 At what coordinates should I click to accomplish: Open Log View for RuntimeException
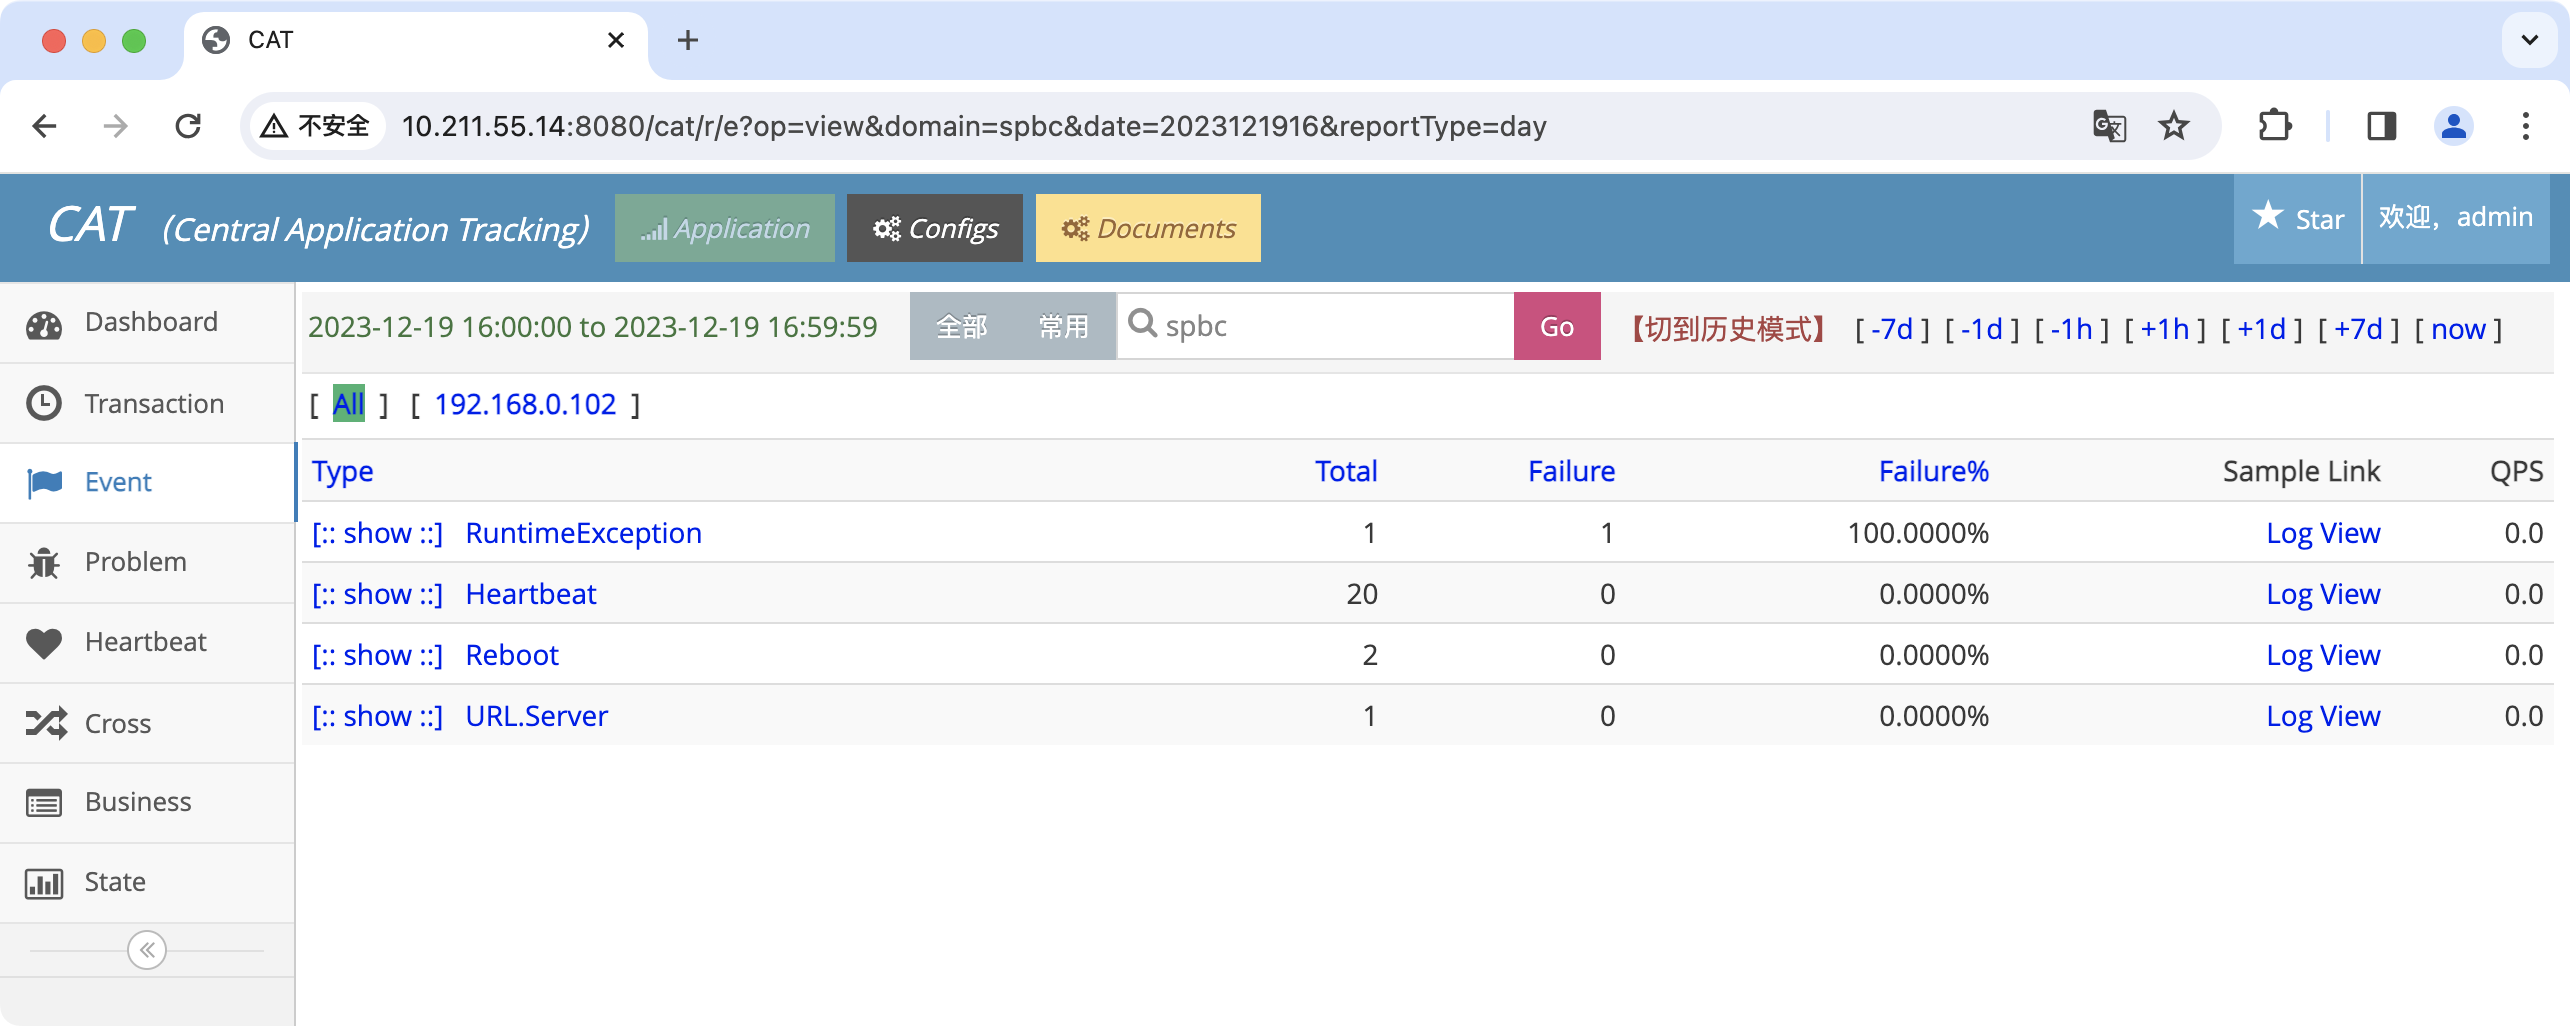(2324, 533)
